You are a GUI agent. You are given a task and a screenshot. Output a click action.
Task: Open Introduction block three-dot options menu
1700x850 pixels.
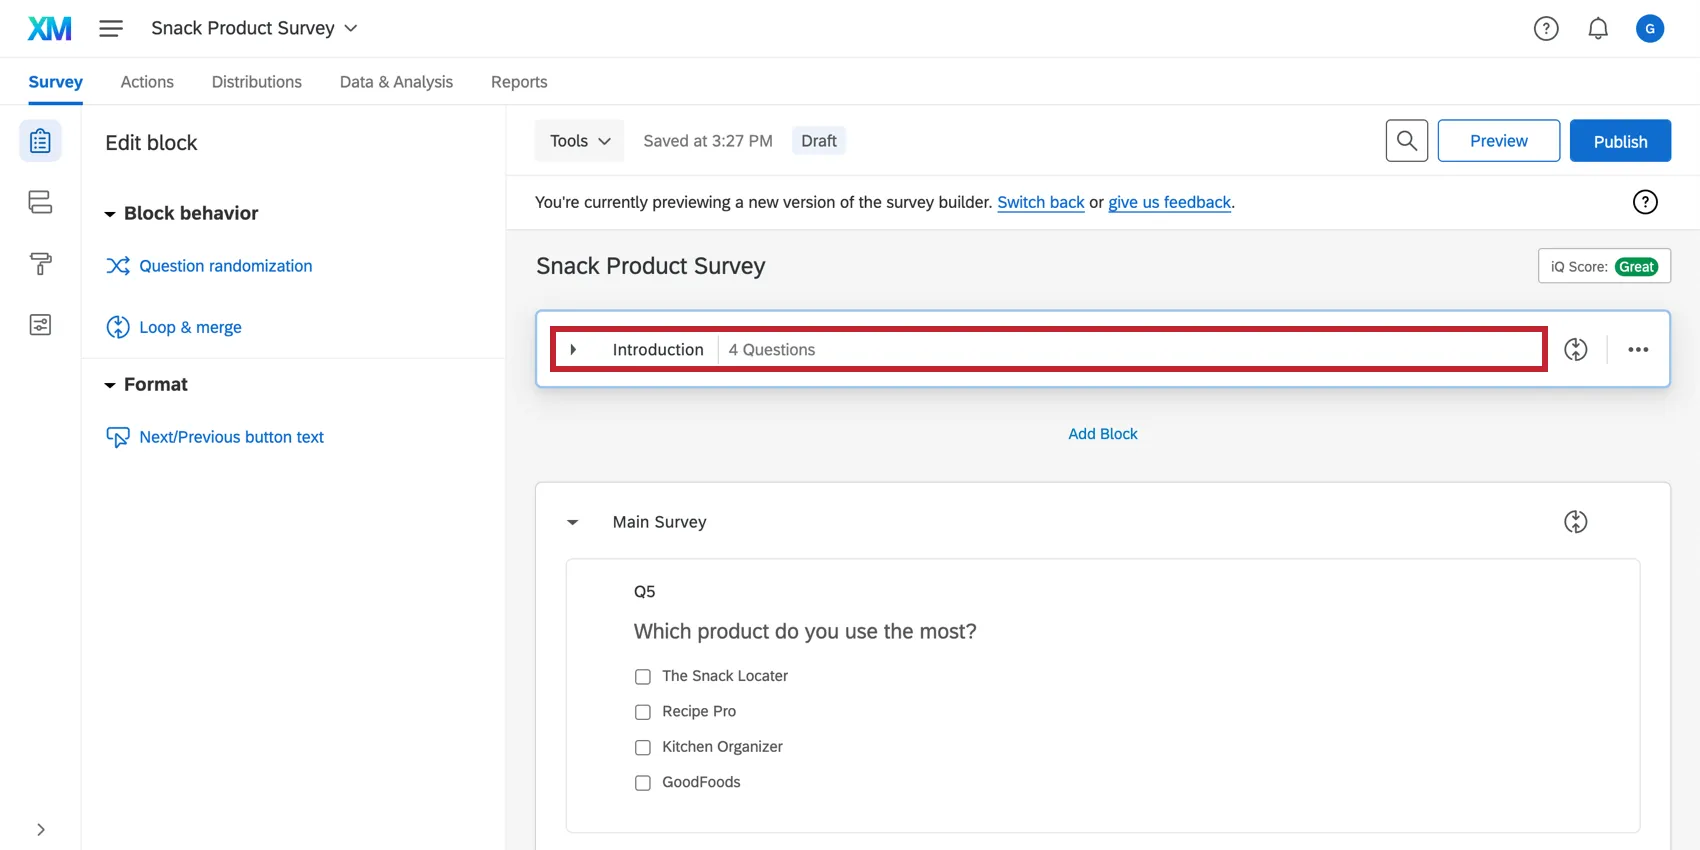point(1638,350)
